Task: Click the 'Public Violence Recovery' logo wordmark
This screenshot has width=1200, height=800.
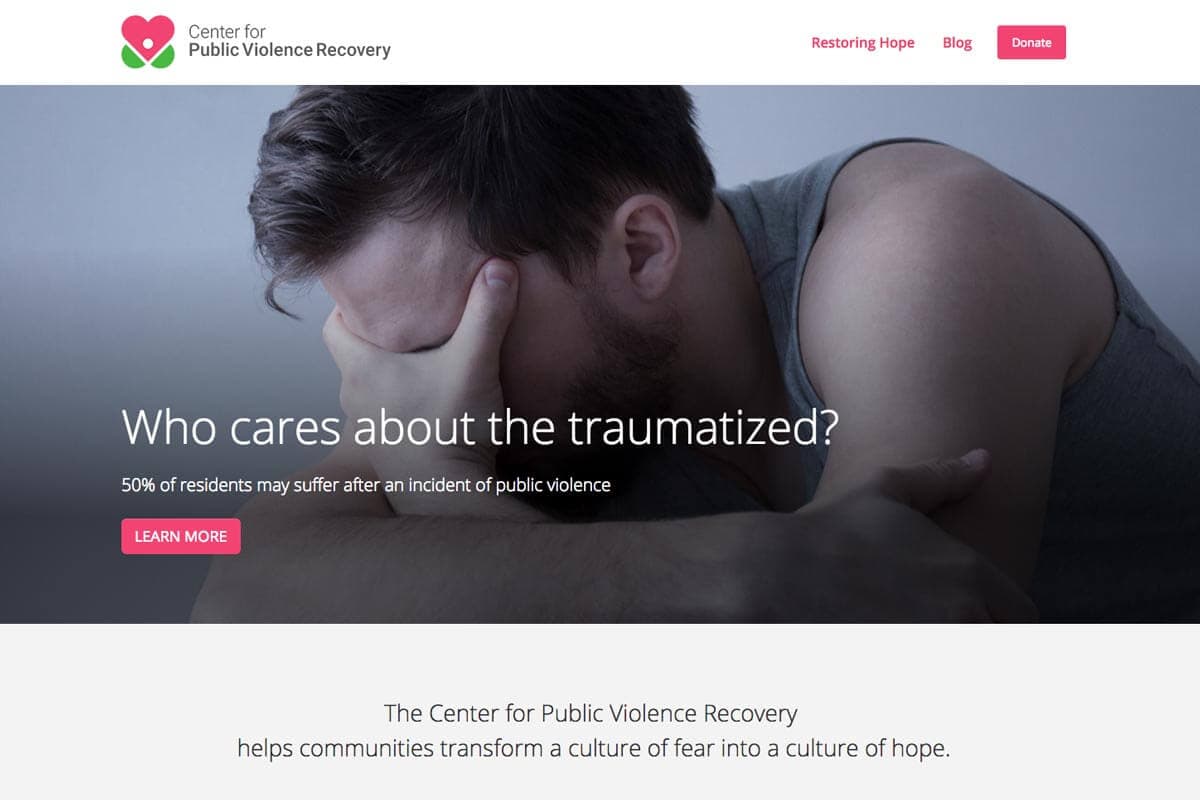Action: point(289,50)
